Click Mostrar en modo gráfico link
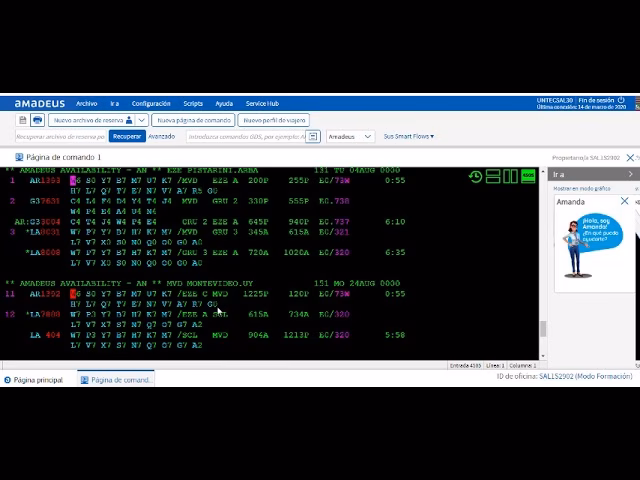The image size is (640, 480). tap(582, 189)
